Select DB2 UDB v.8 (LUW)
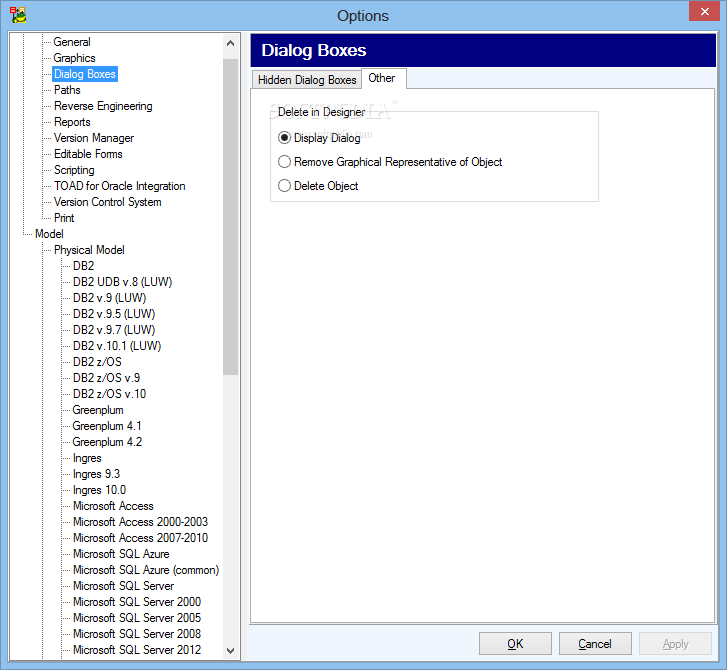This screenshot has height=670, width=727. point(122,282)
